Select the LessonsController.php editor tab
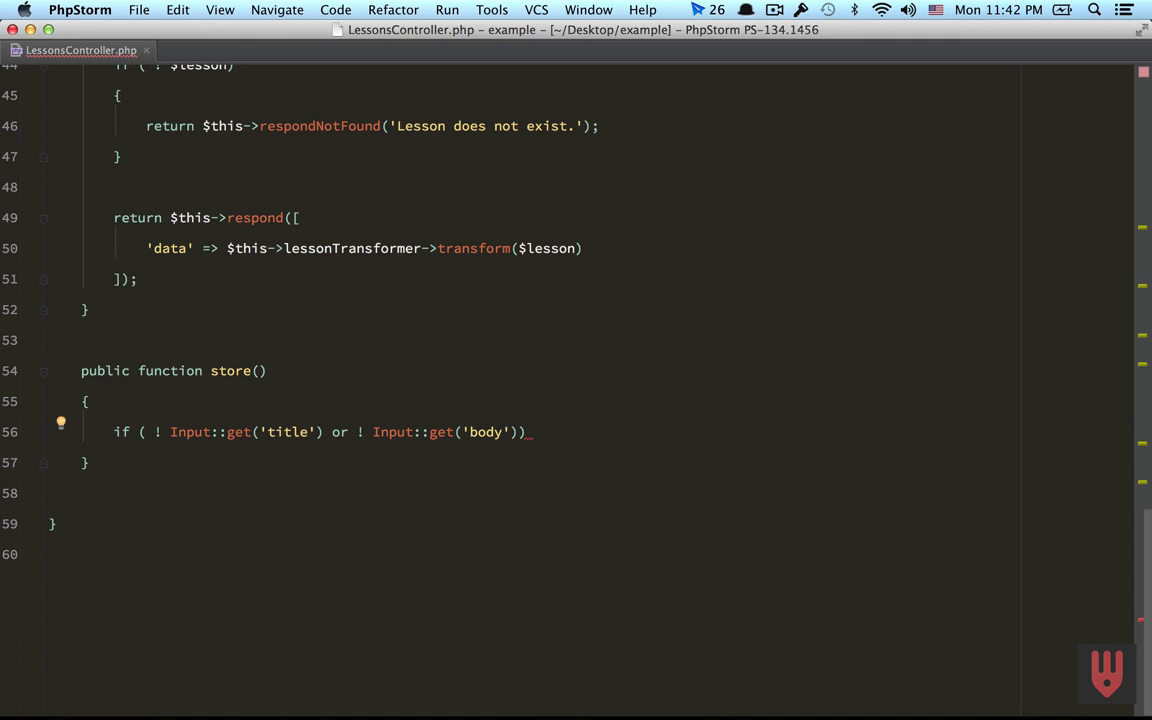Screen dimensions: 1152x720 coord(81,50)
